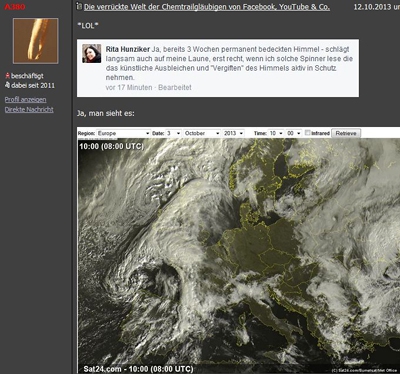The width and height of the screenshot is (400, 374).
Task: Open Bearbeitet edit history link
Action: tap(175, 88)
